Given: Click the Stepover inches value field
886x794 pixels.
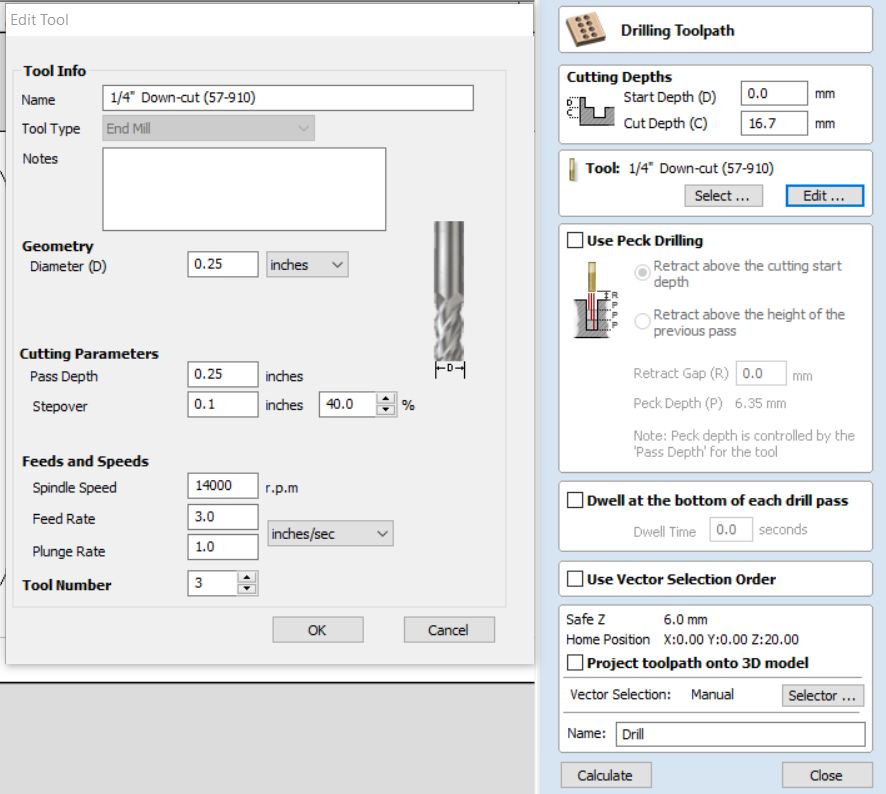Looking at the screenshot, I should (223, 405).
